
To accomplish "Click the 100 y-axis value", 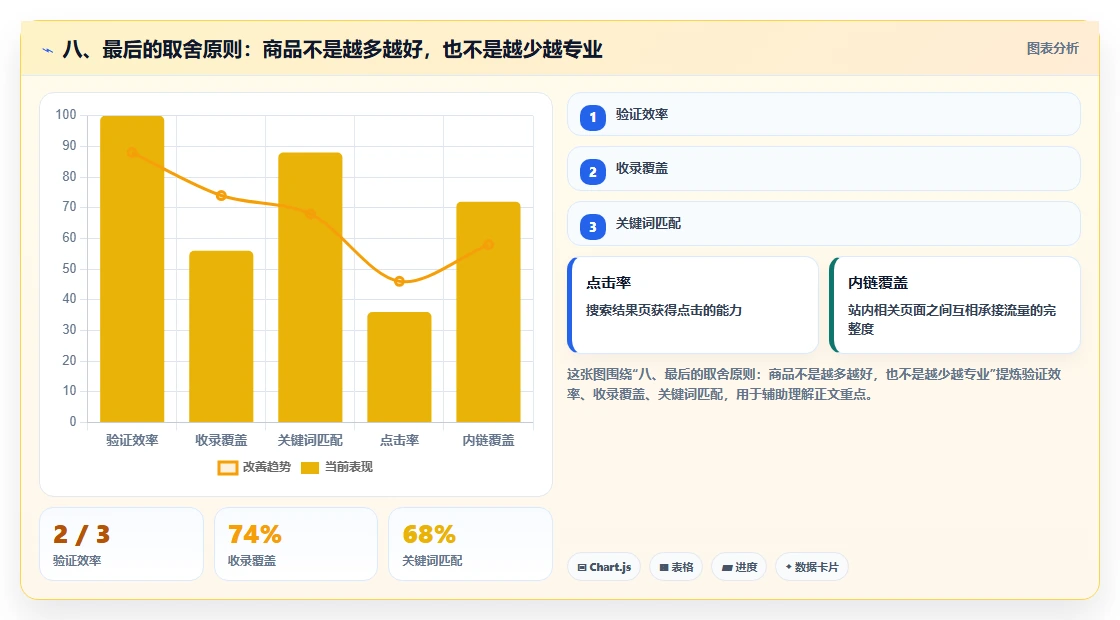I will coord(66,115).
